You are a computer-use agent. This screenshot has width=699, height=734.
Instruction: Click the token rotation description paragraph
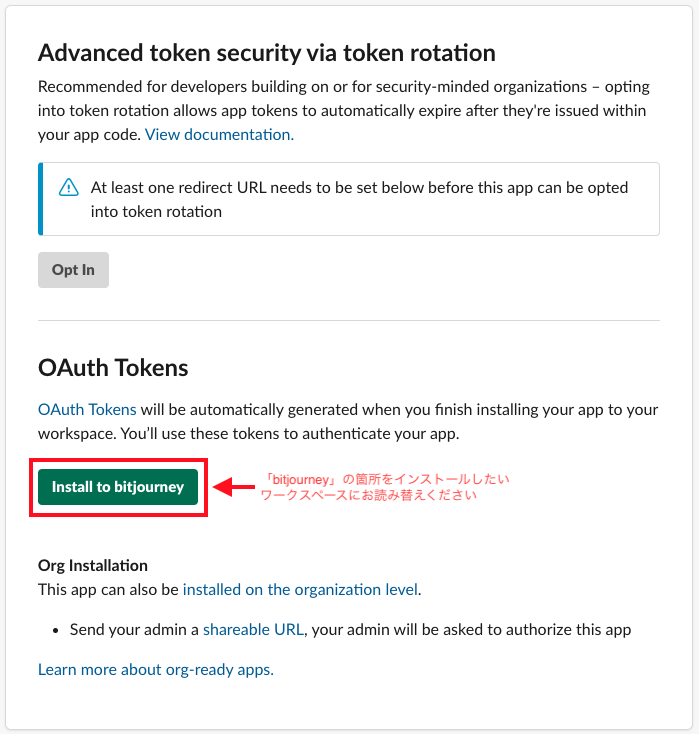coord(344,111)
